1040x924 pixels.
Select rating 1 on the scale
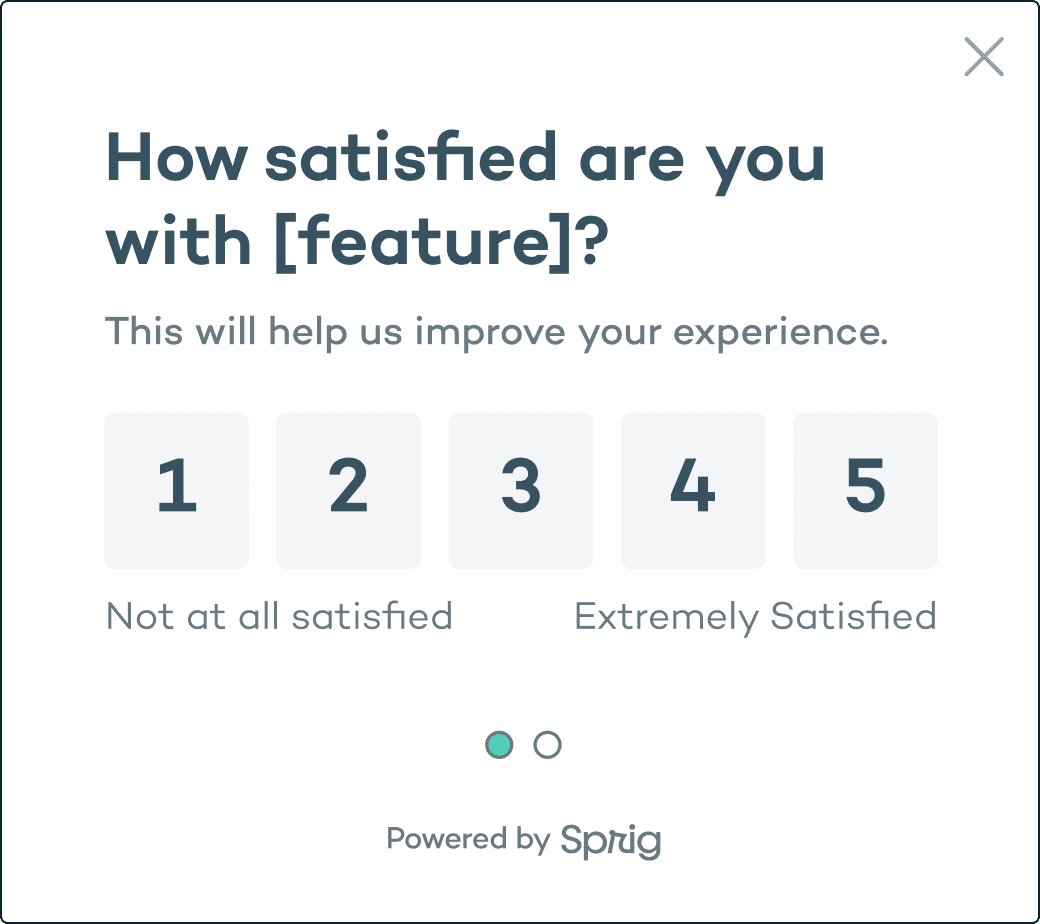[x=176, y=490]
